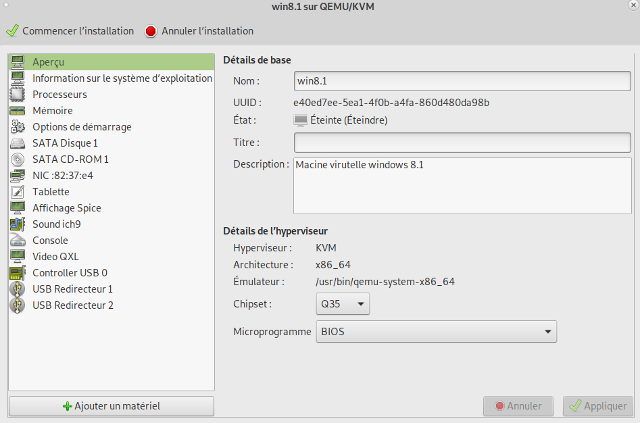The width and height of the screenshot is (640, 423).
Task: Click the UUID value text
Action: click(x=391, y=102)
